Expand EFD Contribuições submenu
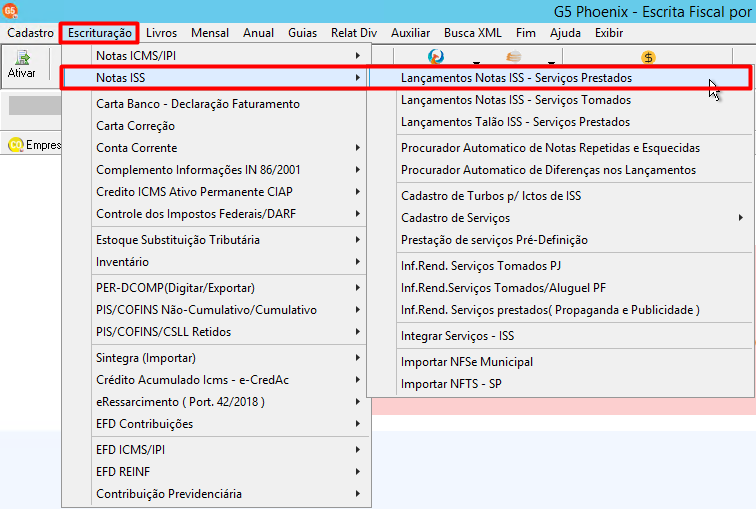Screen dimensions: 756x509 point(215,424)
